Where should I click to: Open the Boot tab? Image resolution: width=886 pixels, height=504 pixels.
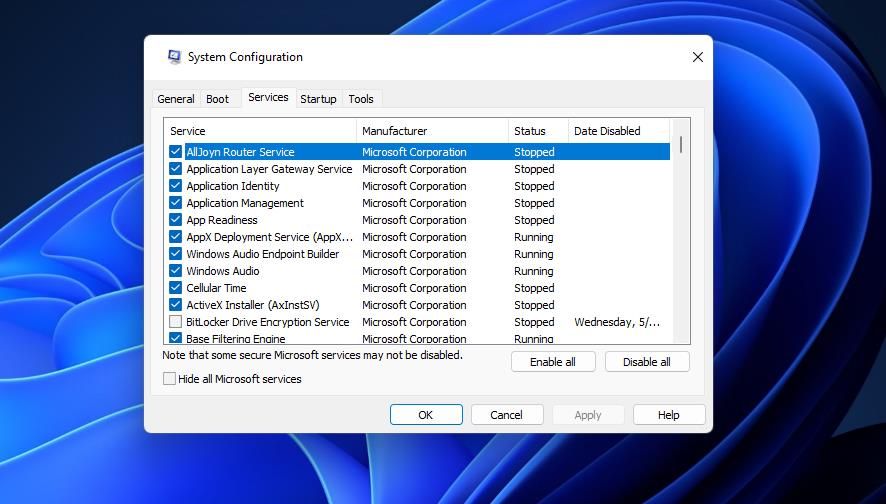218,99
